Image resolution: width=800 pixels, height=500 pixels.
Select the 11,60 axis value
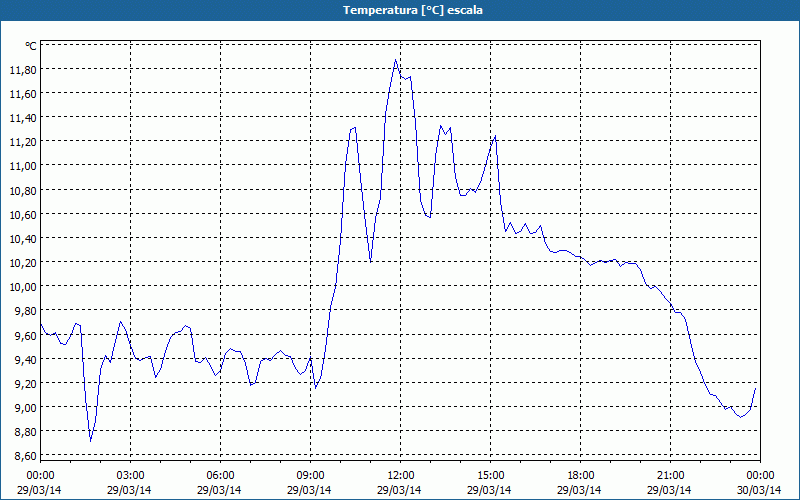coord(23,93)
